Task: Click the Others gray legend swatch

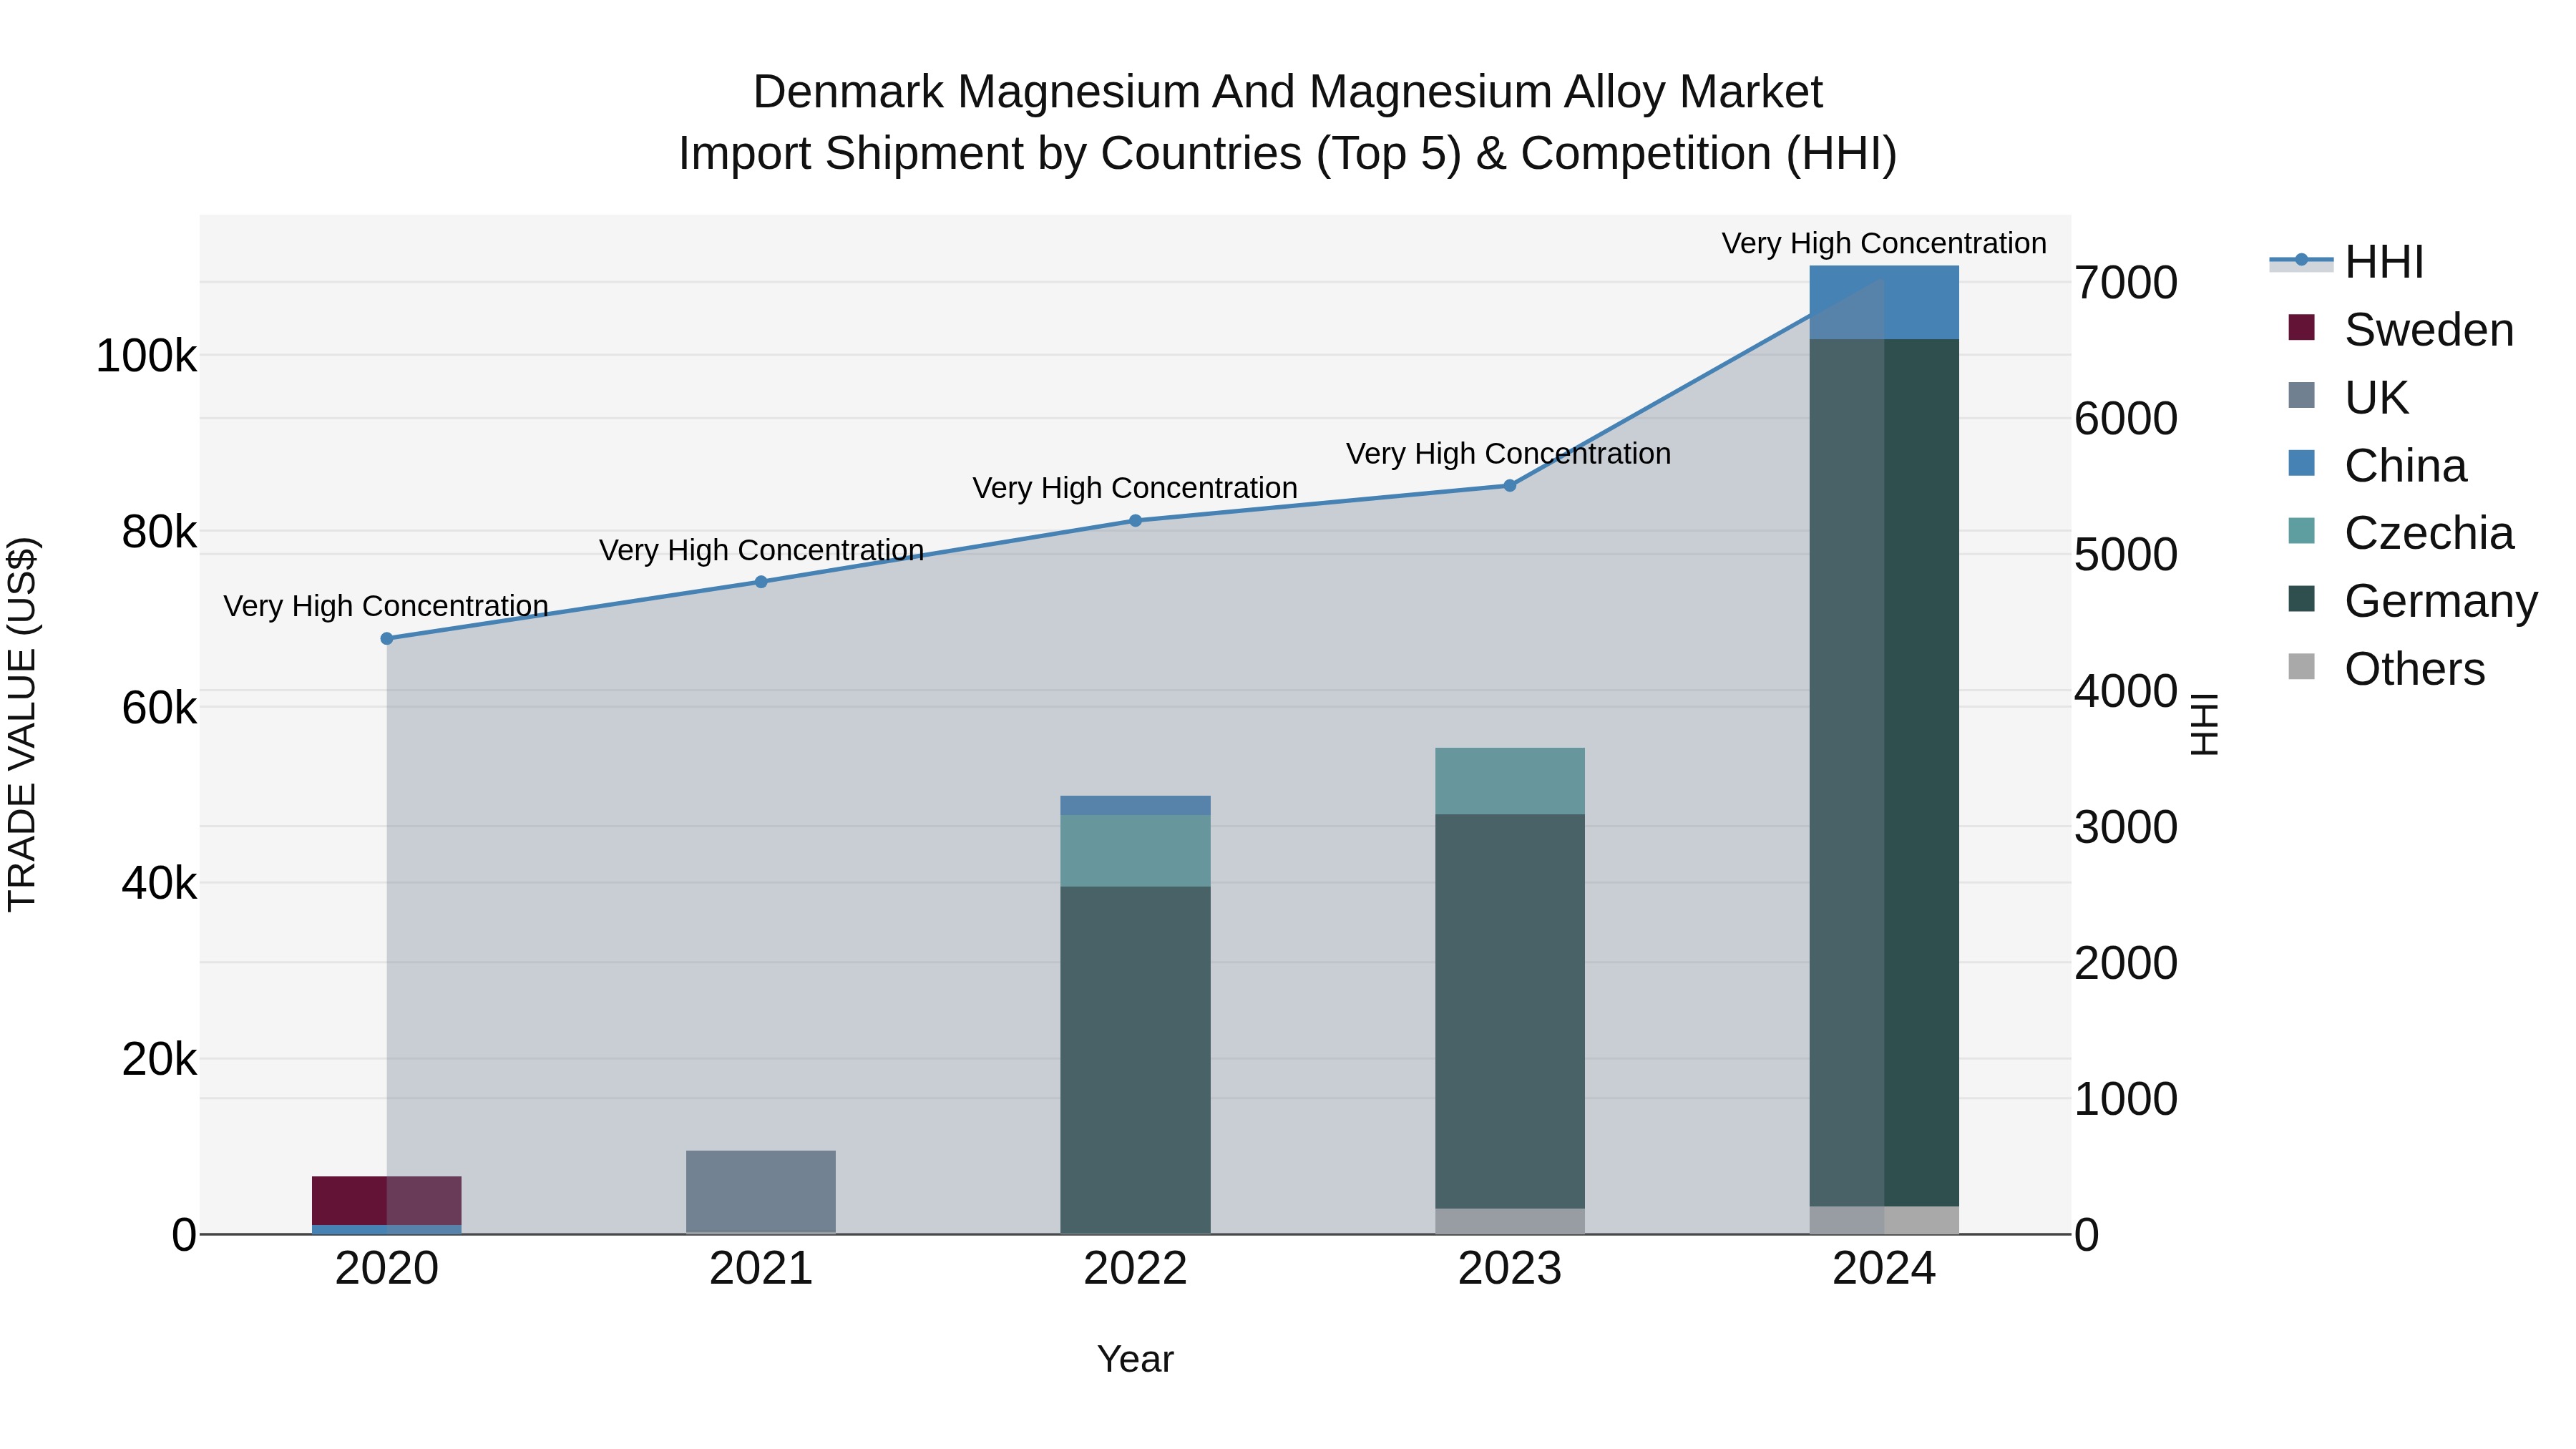Action: [x=2301, y=666]
